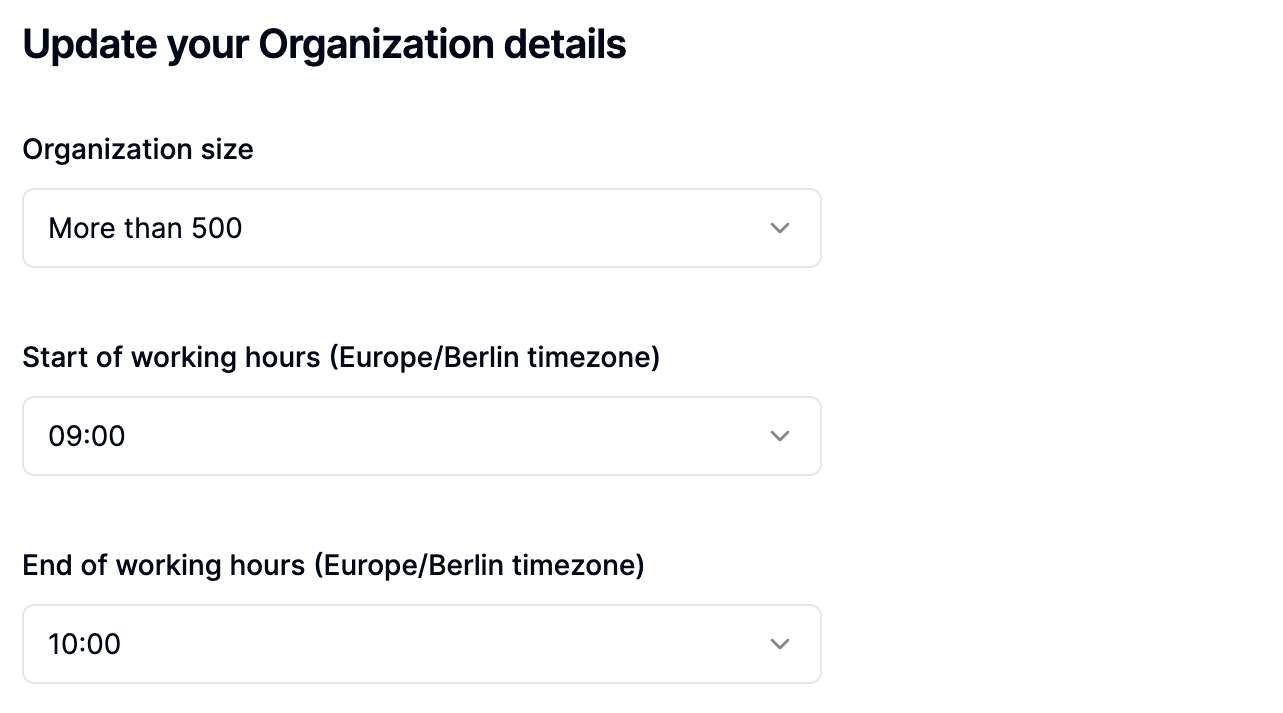Click the Update your Organization details heading
Screen dimensions: 1283x713
[324, 43]
